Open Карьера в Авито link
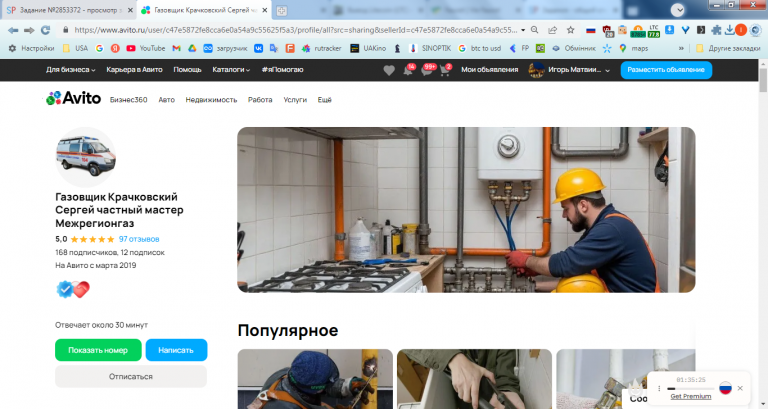 point(134,70)
